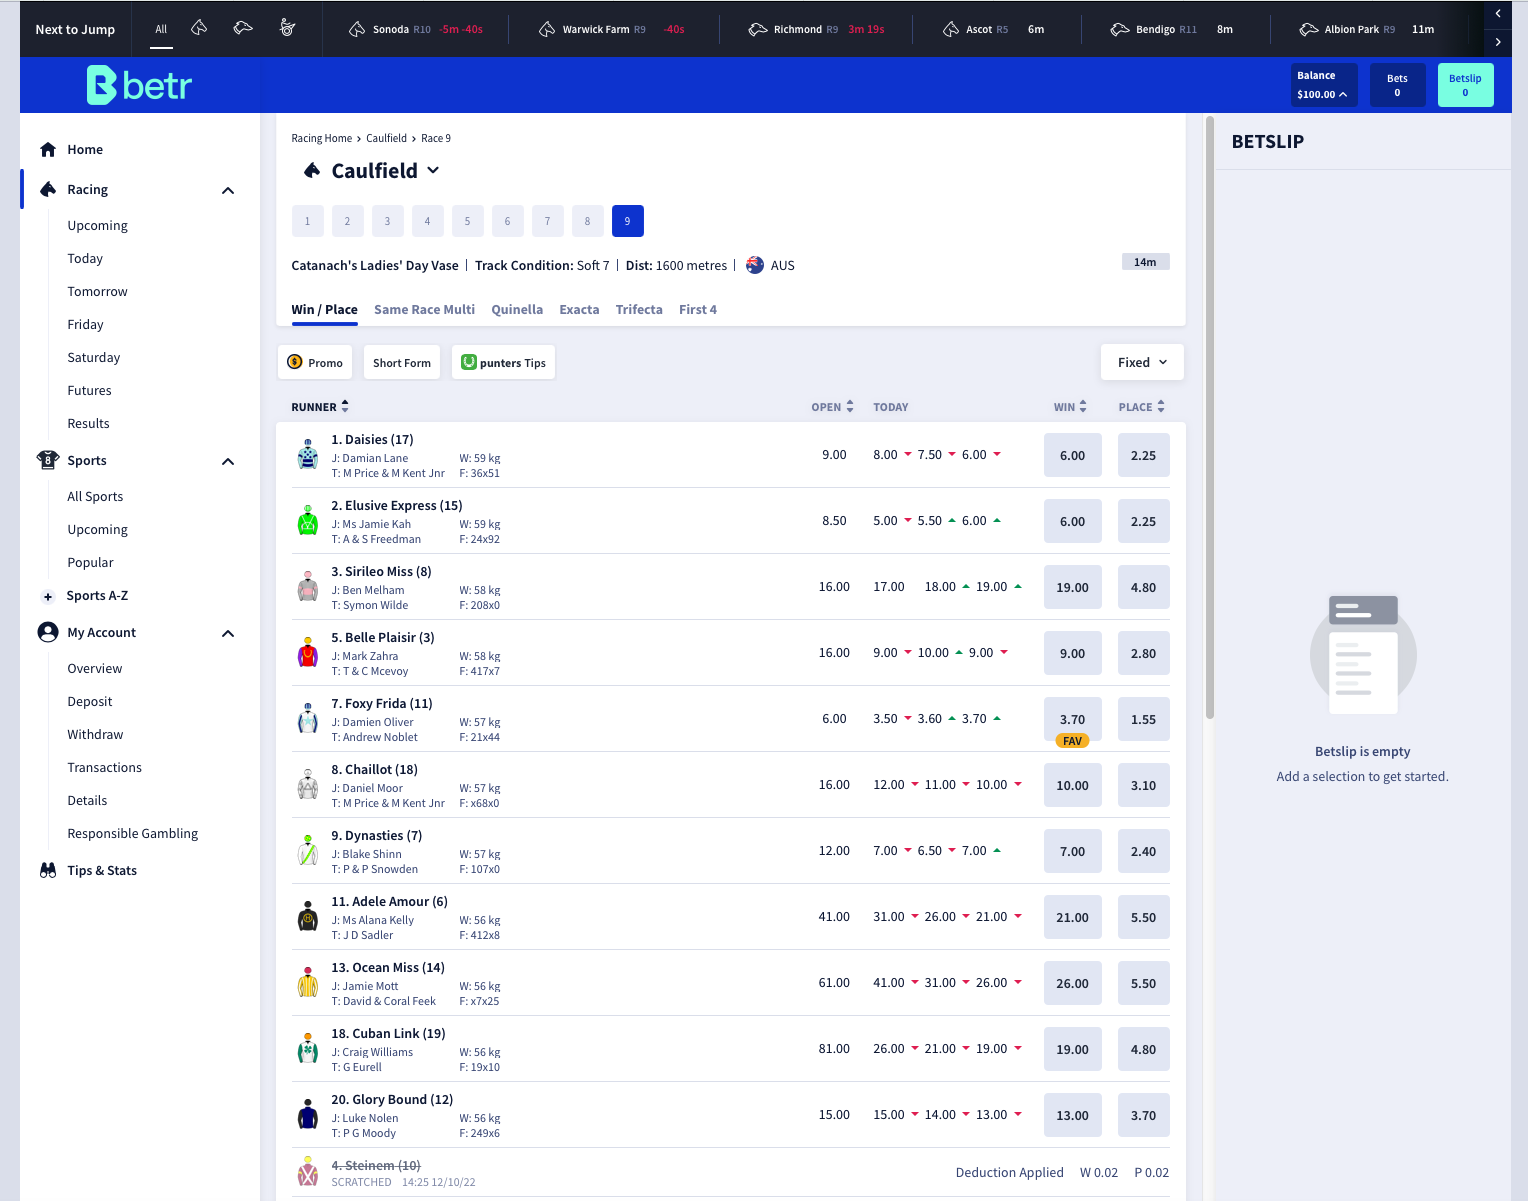
Task: Click the Promo coin icon
Action: (295, 362)
